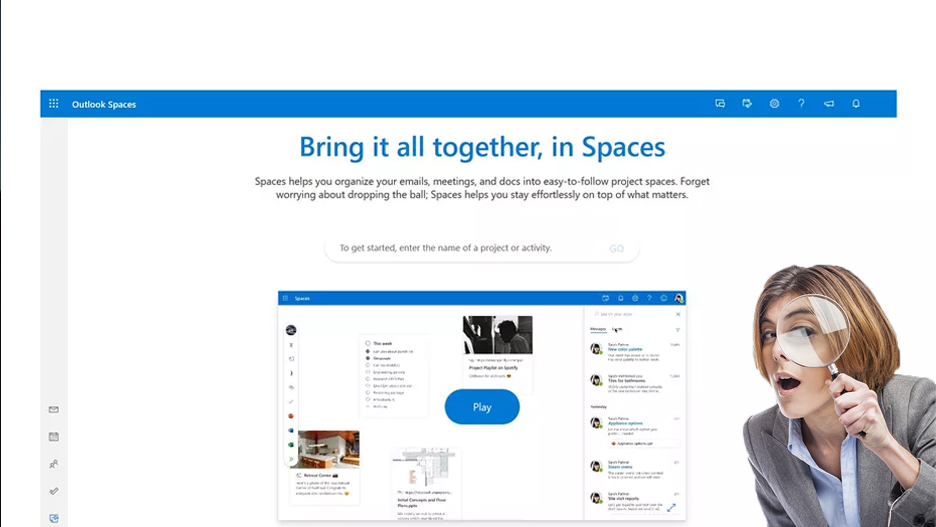Switch to Mail in left rail
This screenshot has height=527, width=936.
(x=54, y=409)
